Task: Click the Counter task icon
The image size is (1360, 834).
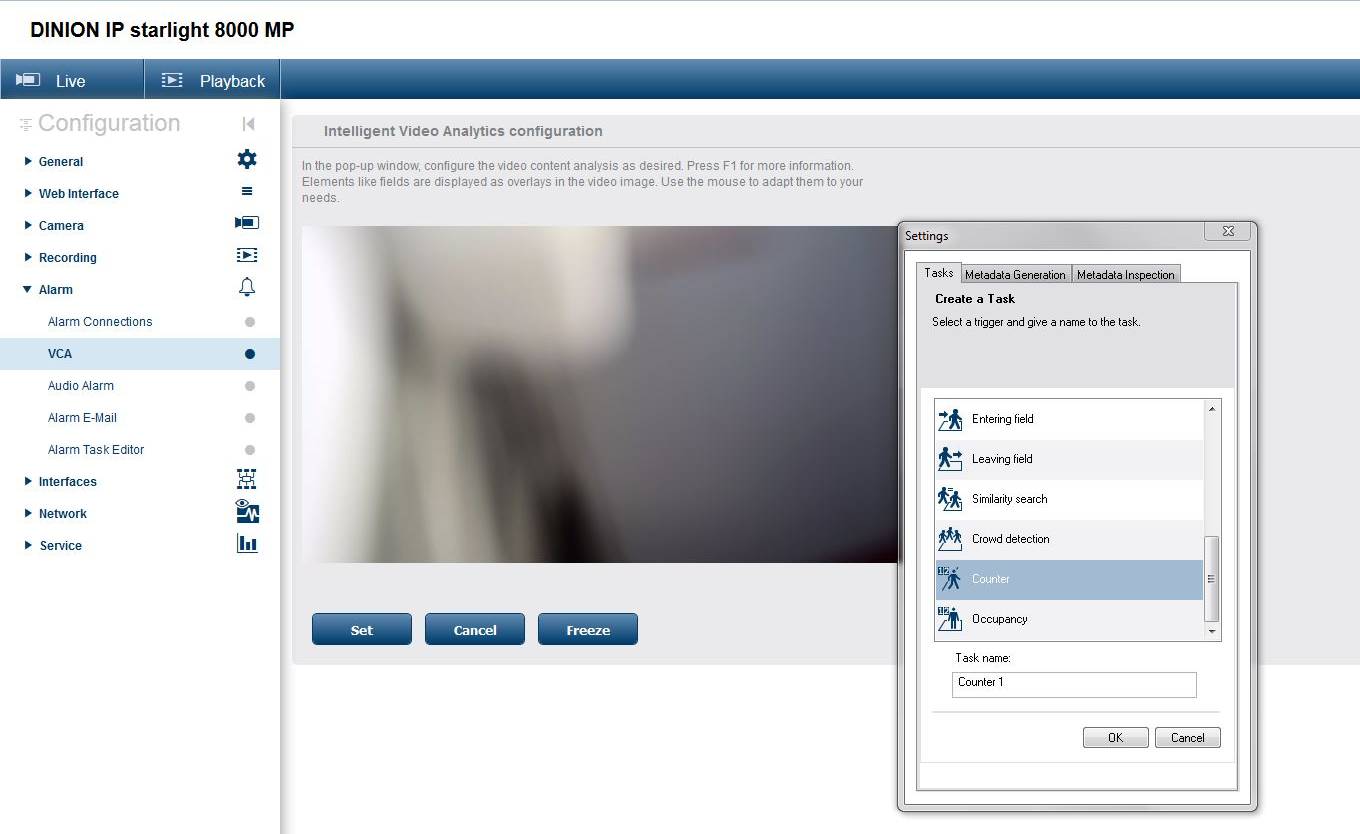Action: point(950,579)
